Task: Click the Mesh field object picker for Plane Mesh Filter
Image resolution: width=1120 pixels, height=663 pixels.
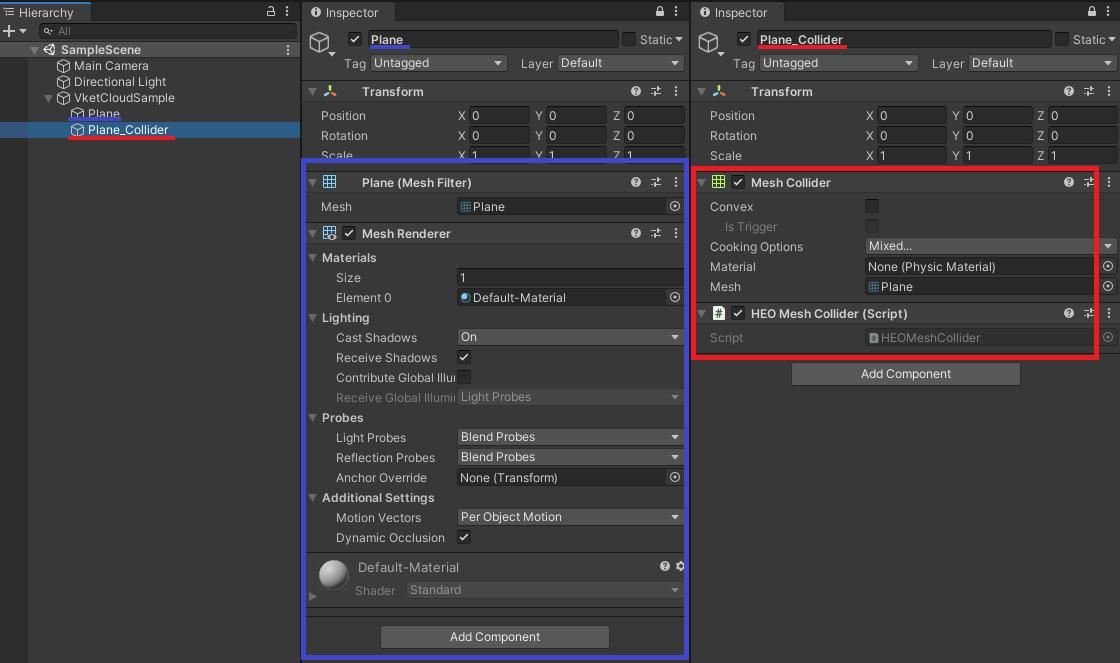Action: coord(675,206)
